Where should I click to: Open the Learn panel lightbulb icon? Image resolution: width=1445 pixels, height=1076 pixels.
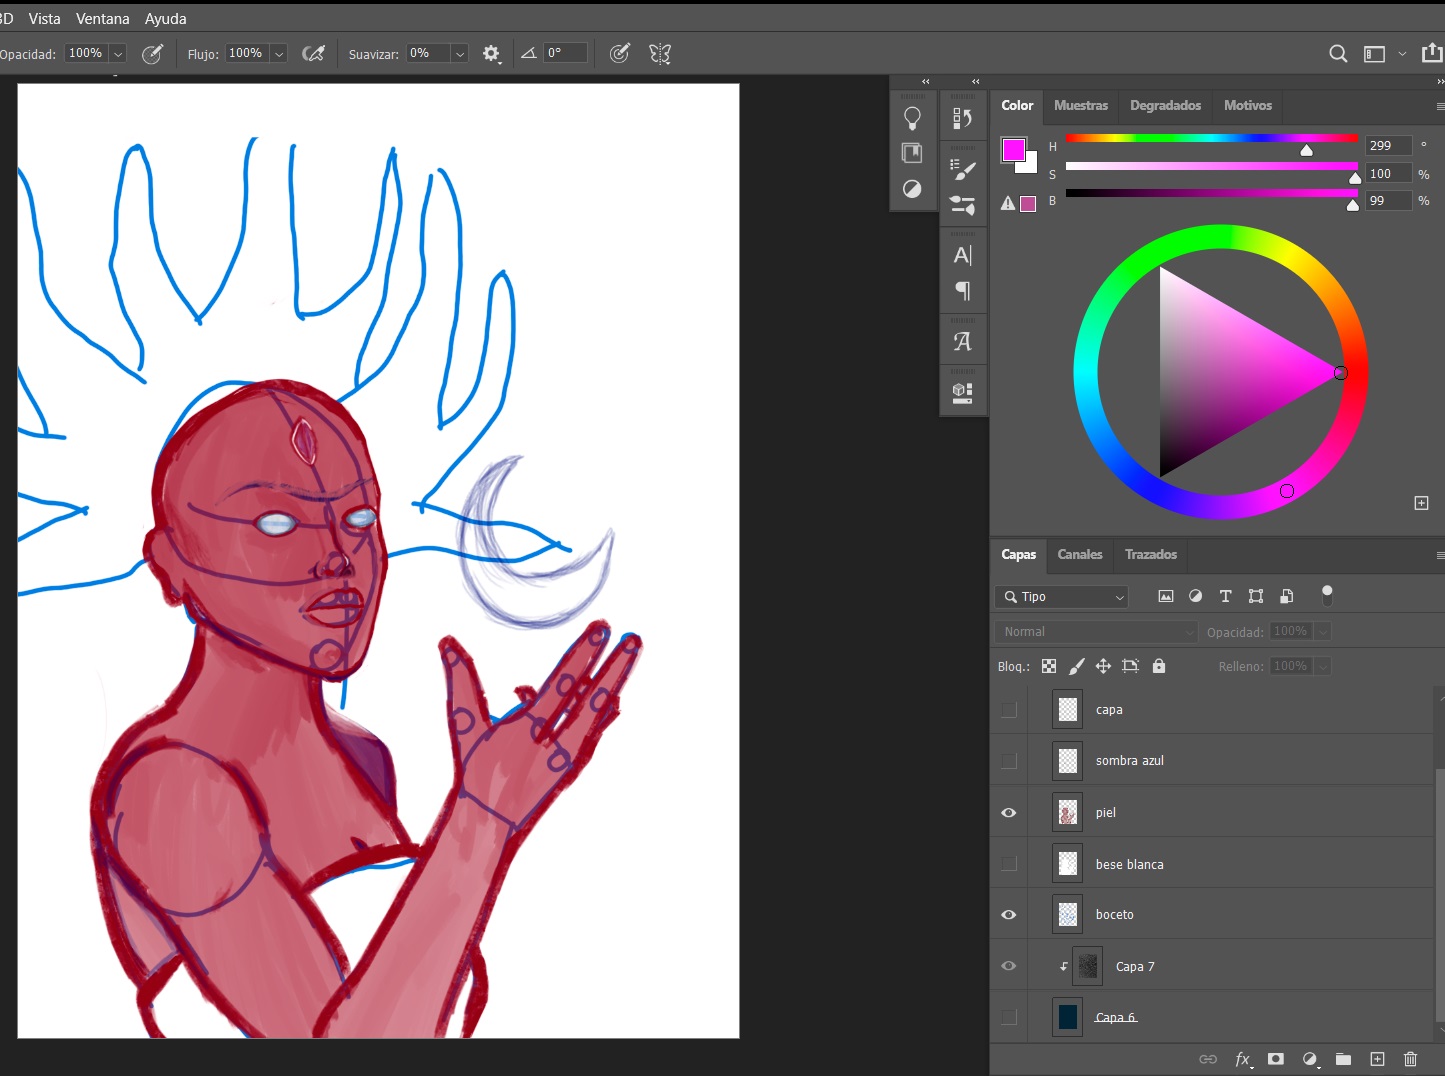(x=912, y=118)
